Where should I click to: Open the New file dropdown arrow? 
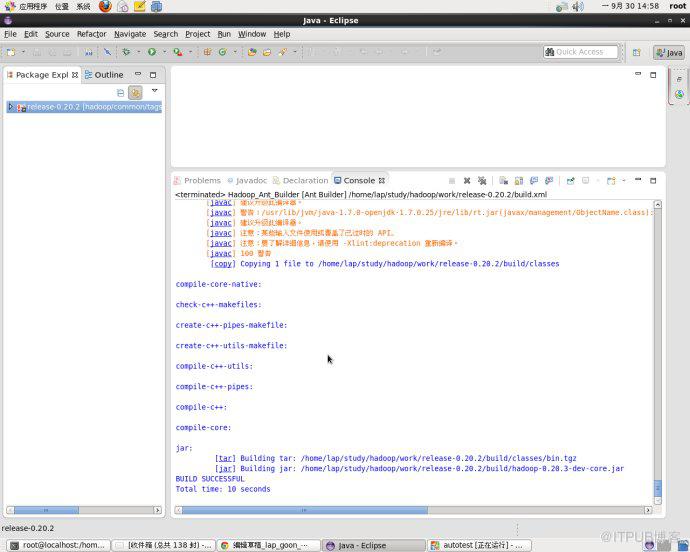click(23, 52)
